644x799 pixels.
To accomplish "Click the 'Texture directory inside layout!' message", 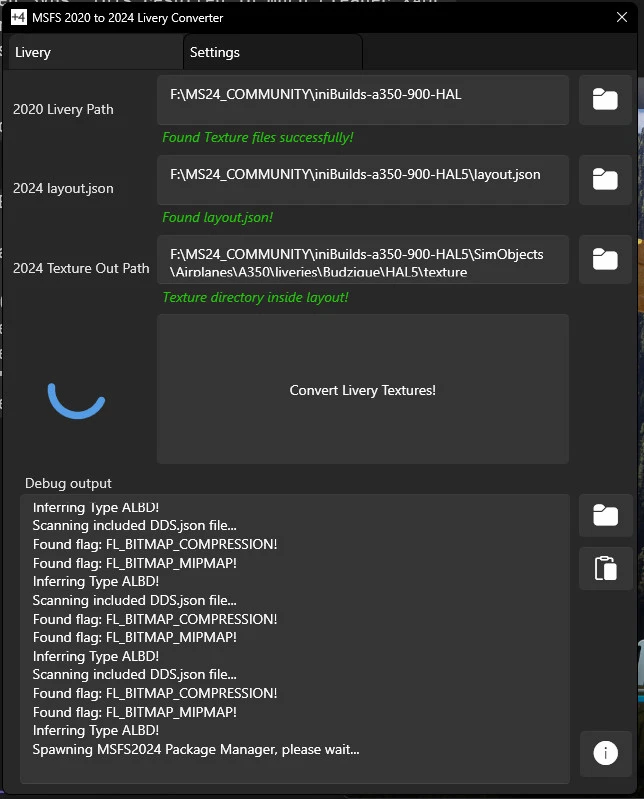I will click(255, 297).
